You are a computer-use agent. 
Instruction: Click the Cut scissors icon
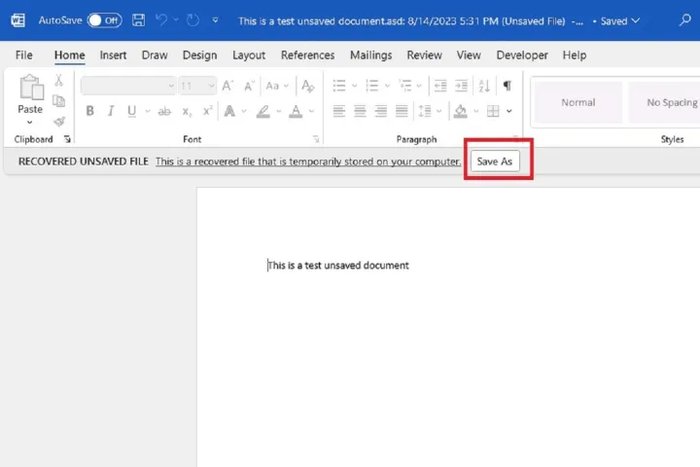pyautogui.click(x=58, y=81)
